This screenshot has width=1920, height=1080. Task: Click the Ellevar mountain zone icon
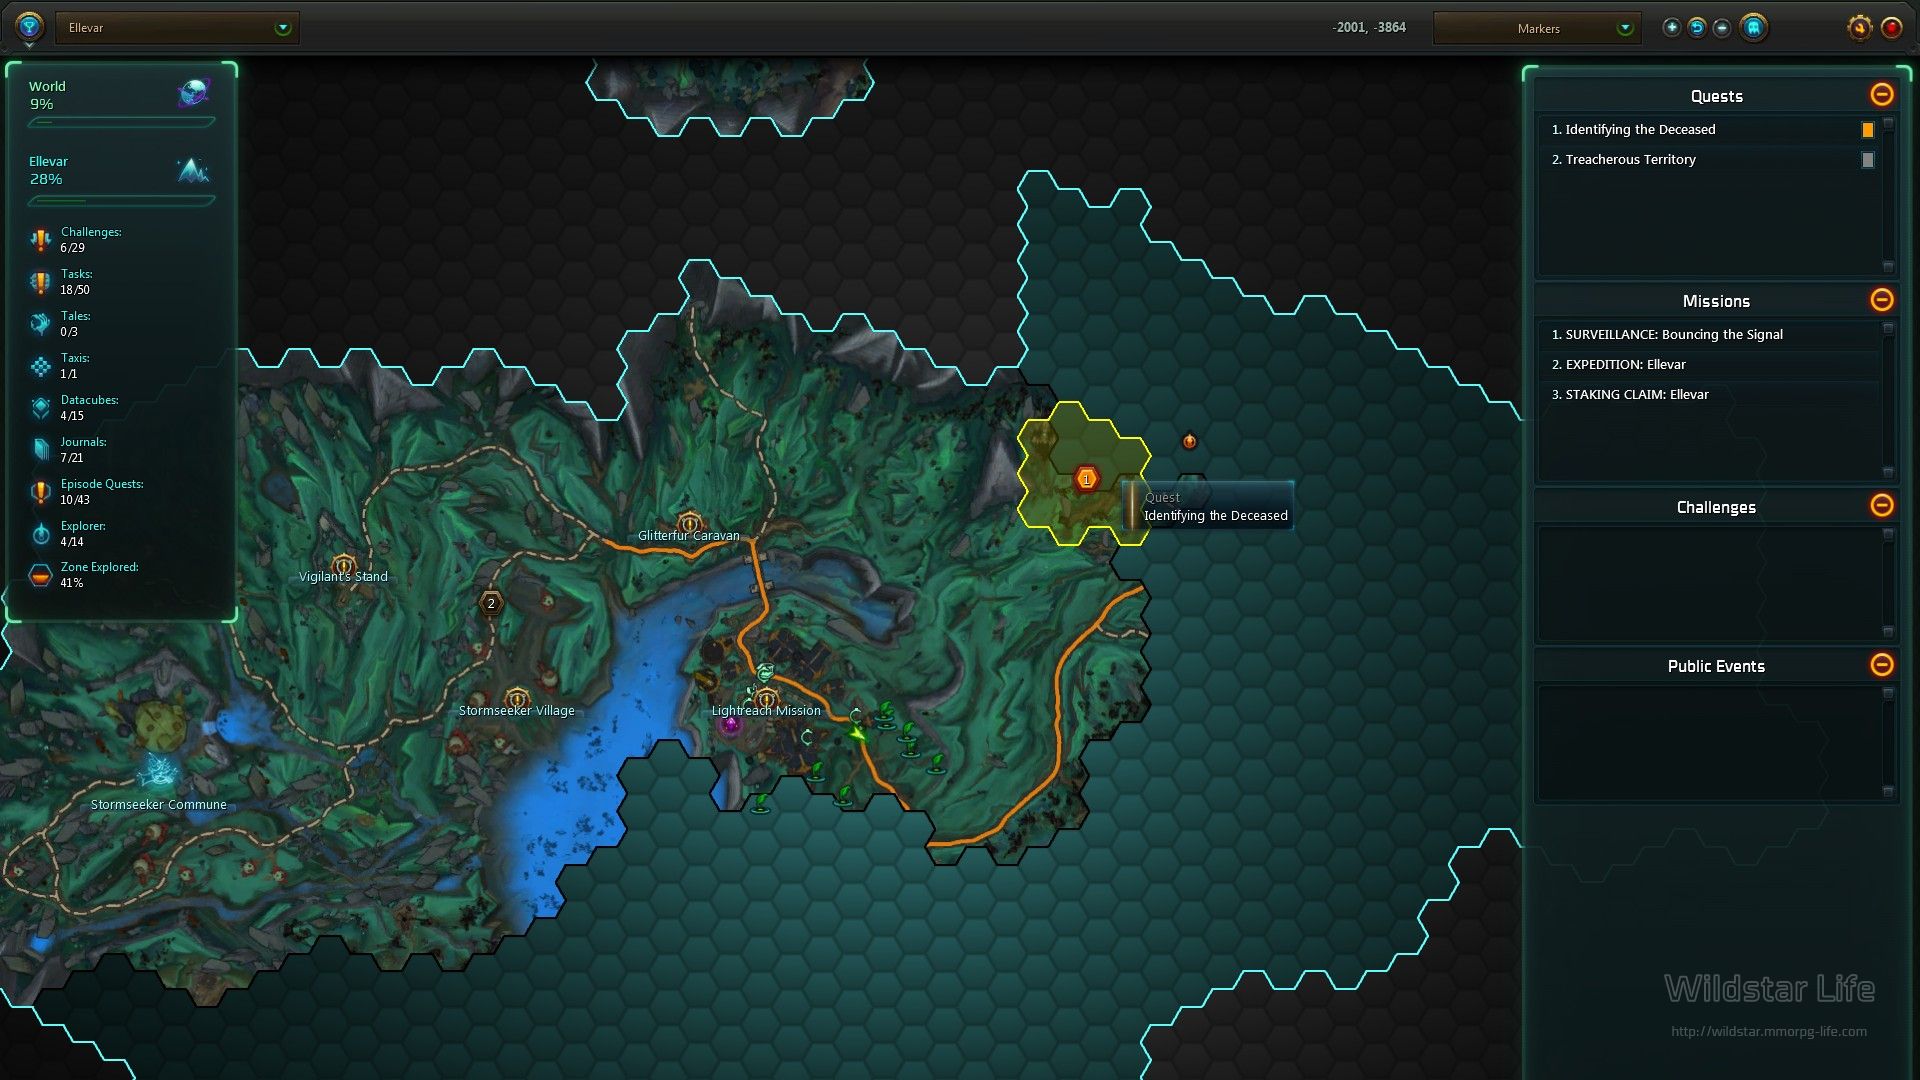[x=193, y=170]
